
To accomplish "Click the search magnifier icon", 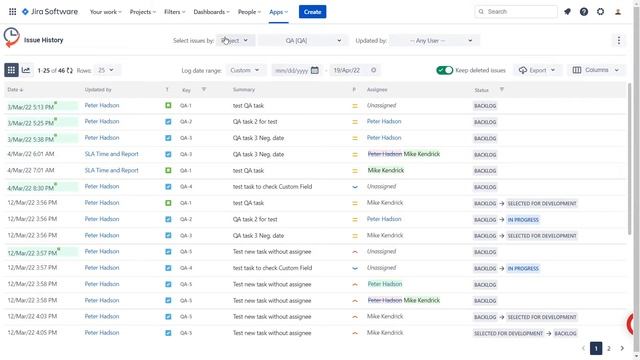I will point(481,12).
